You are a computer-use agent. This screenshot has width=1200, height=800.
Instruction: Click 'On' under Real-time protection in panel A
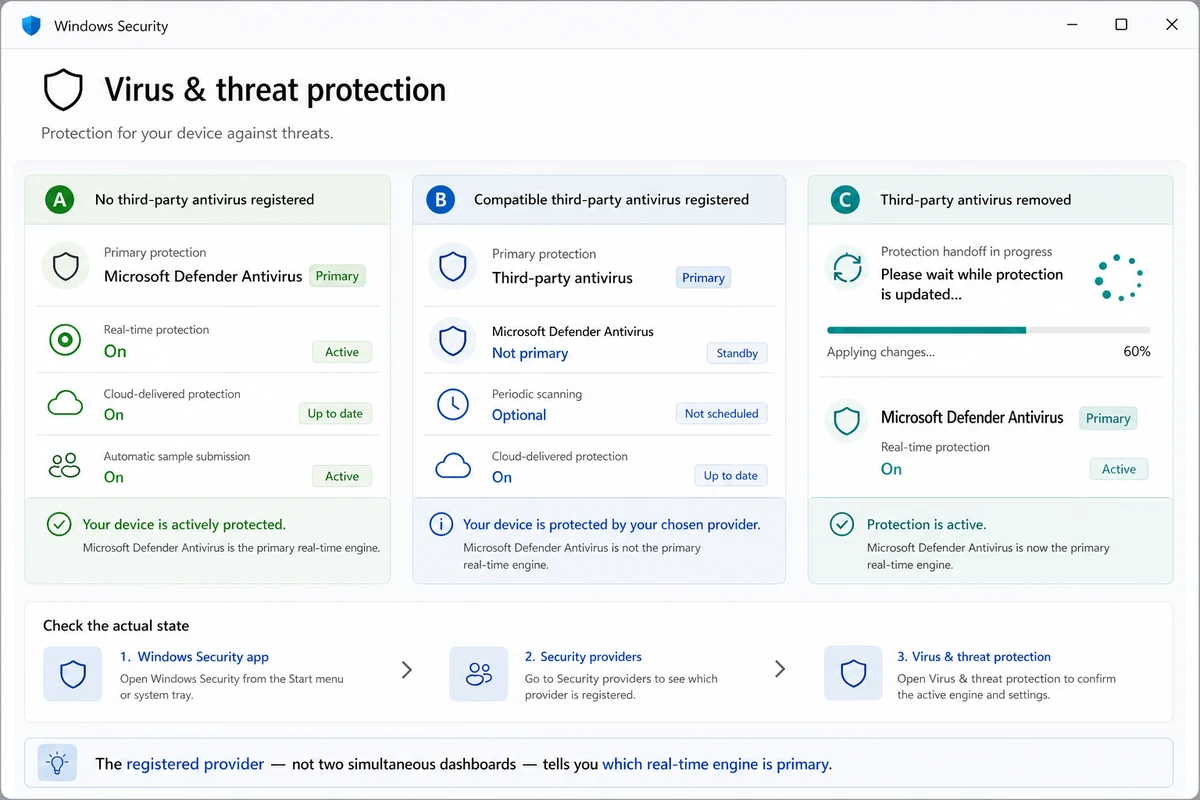[115, 351]
